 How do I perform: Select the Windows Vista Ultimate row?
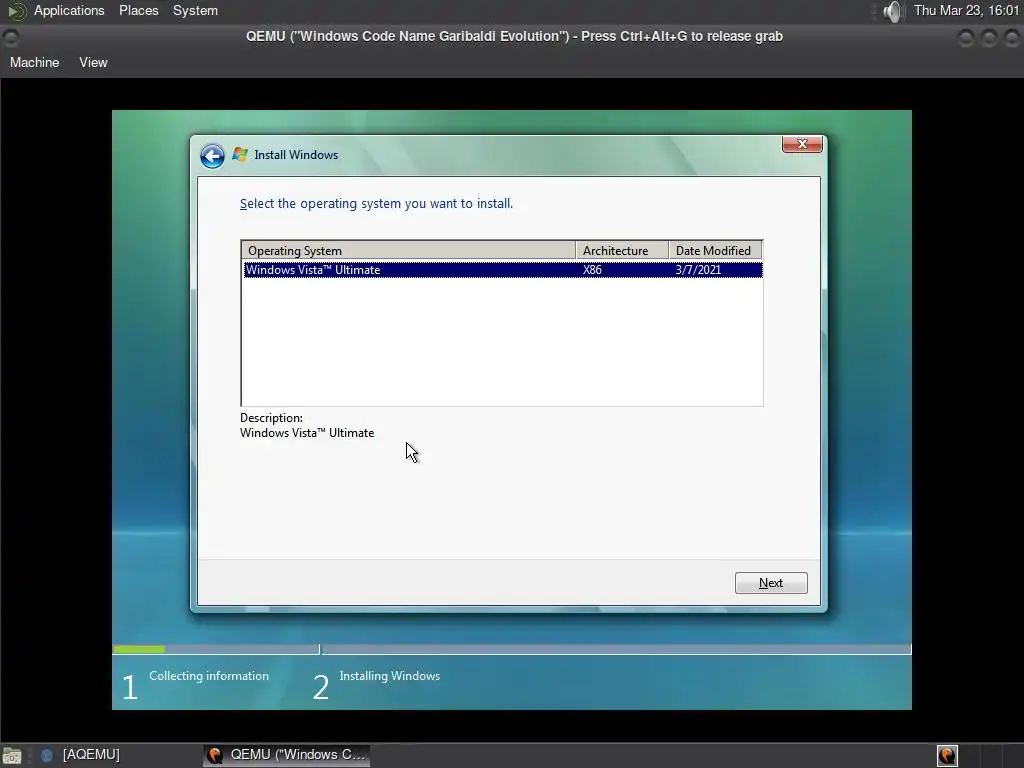[502, 270]
